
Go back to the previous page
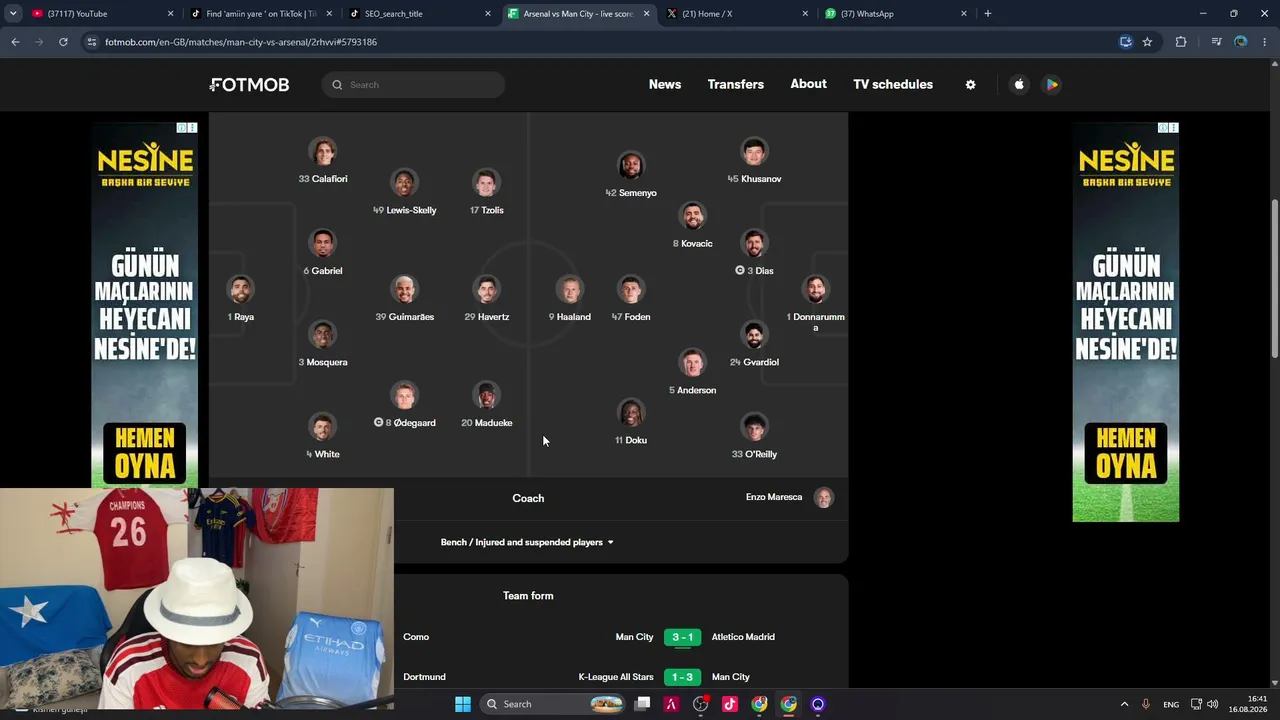(15, 42)
